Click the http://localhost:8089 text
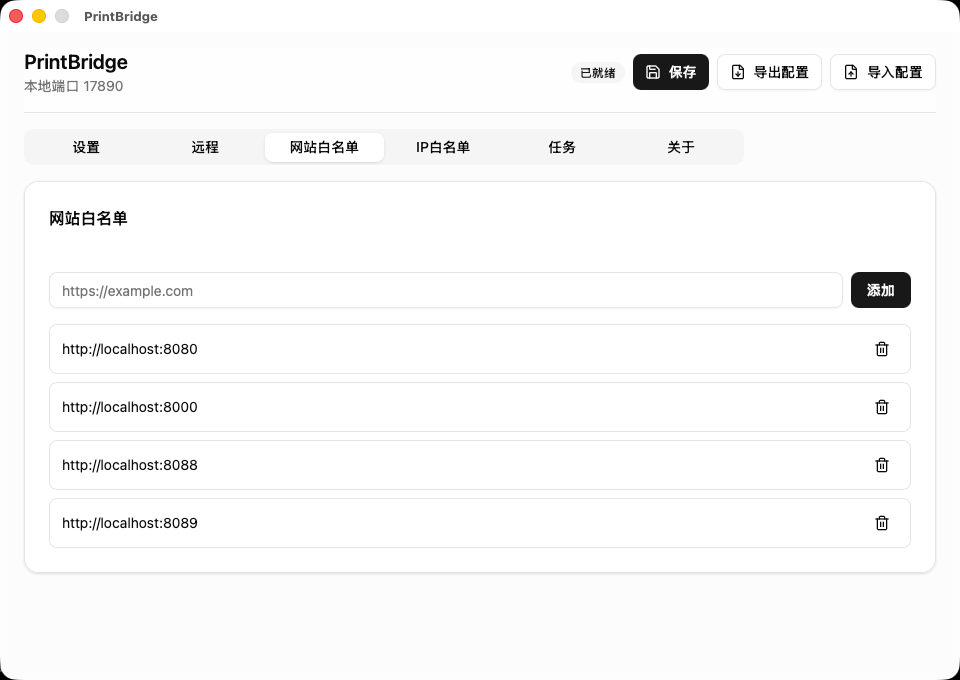The width and height of the screenshot is (960, 680). click(130, 523)
